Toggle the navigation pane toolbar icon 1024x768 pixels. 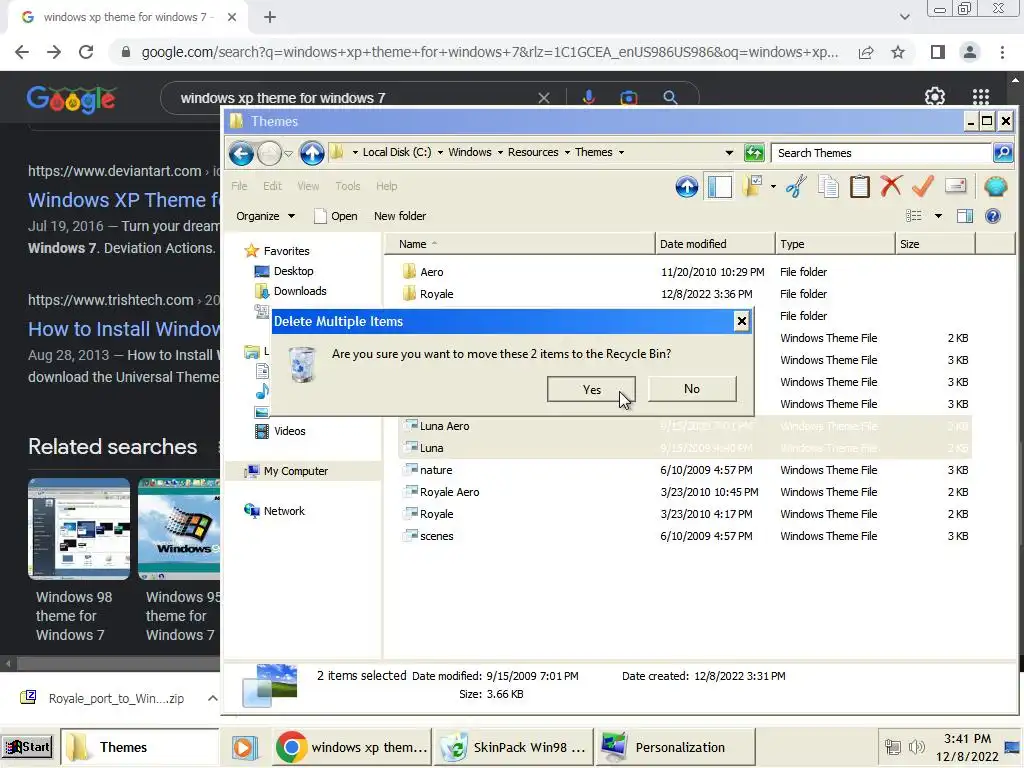(720, 187)
